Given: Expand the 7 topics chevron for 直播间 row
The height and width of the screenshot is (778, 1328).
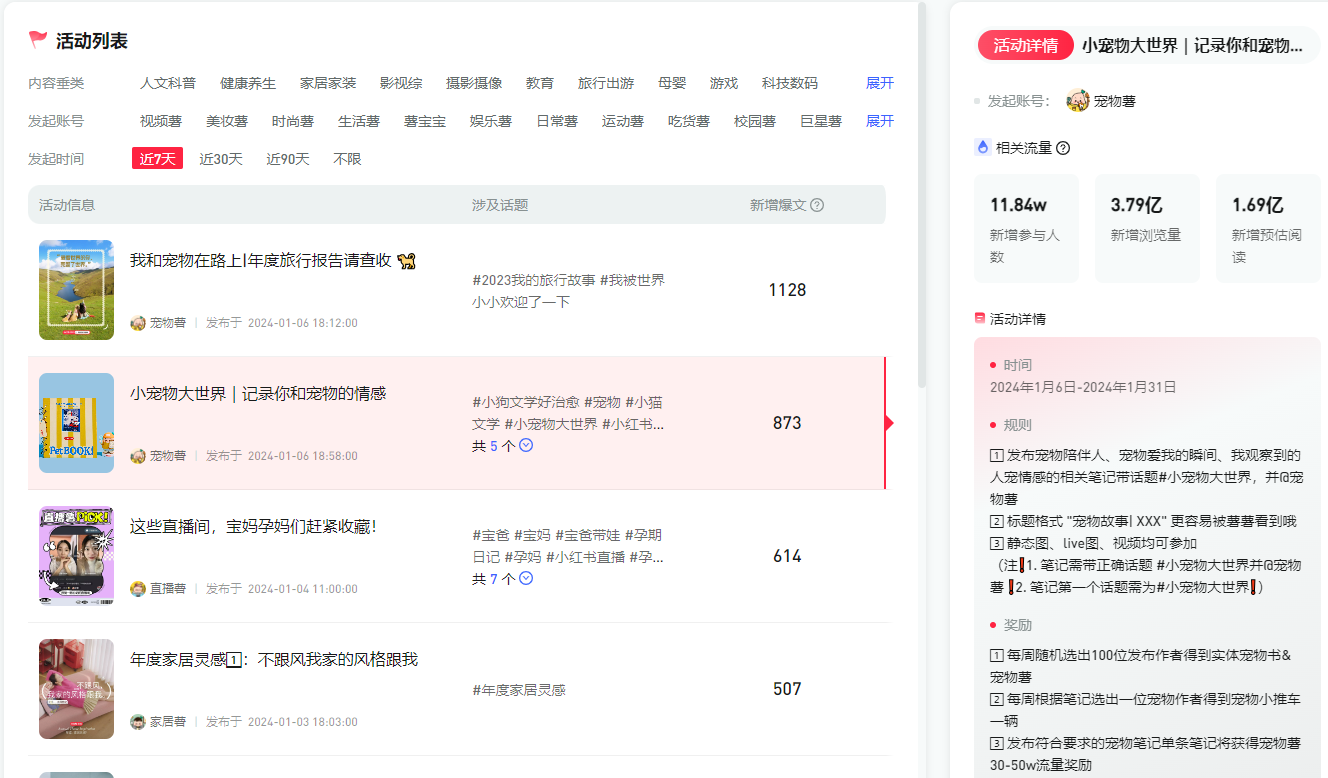Looking at the screenshot, I should [x=526, y=578].
